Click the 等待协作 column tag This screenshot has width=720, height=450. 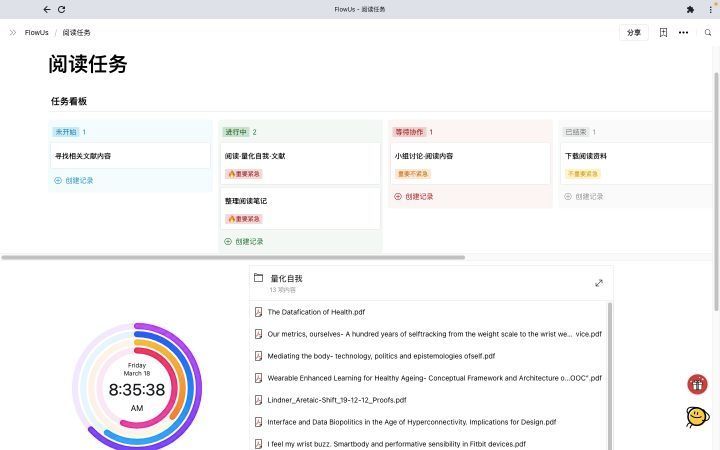click(410, 132)
